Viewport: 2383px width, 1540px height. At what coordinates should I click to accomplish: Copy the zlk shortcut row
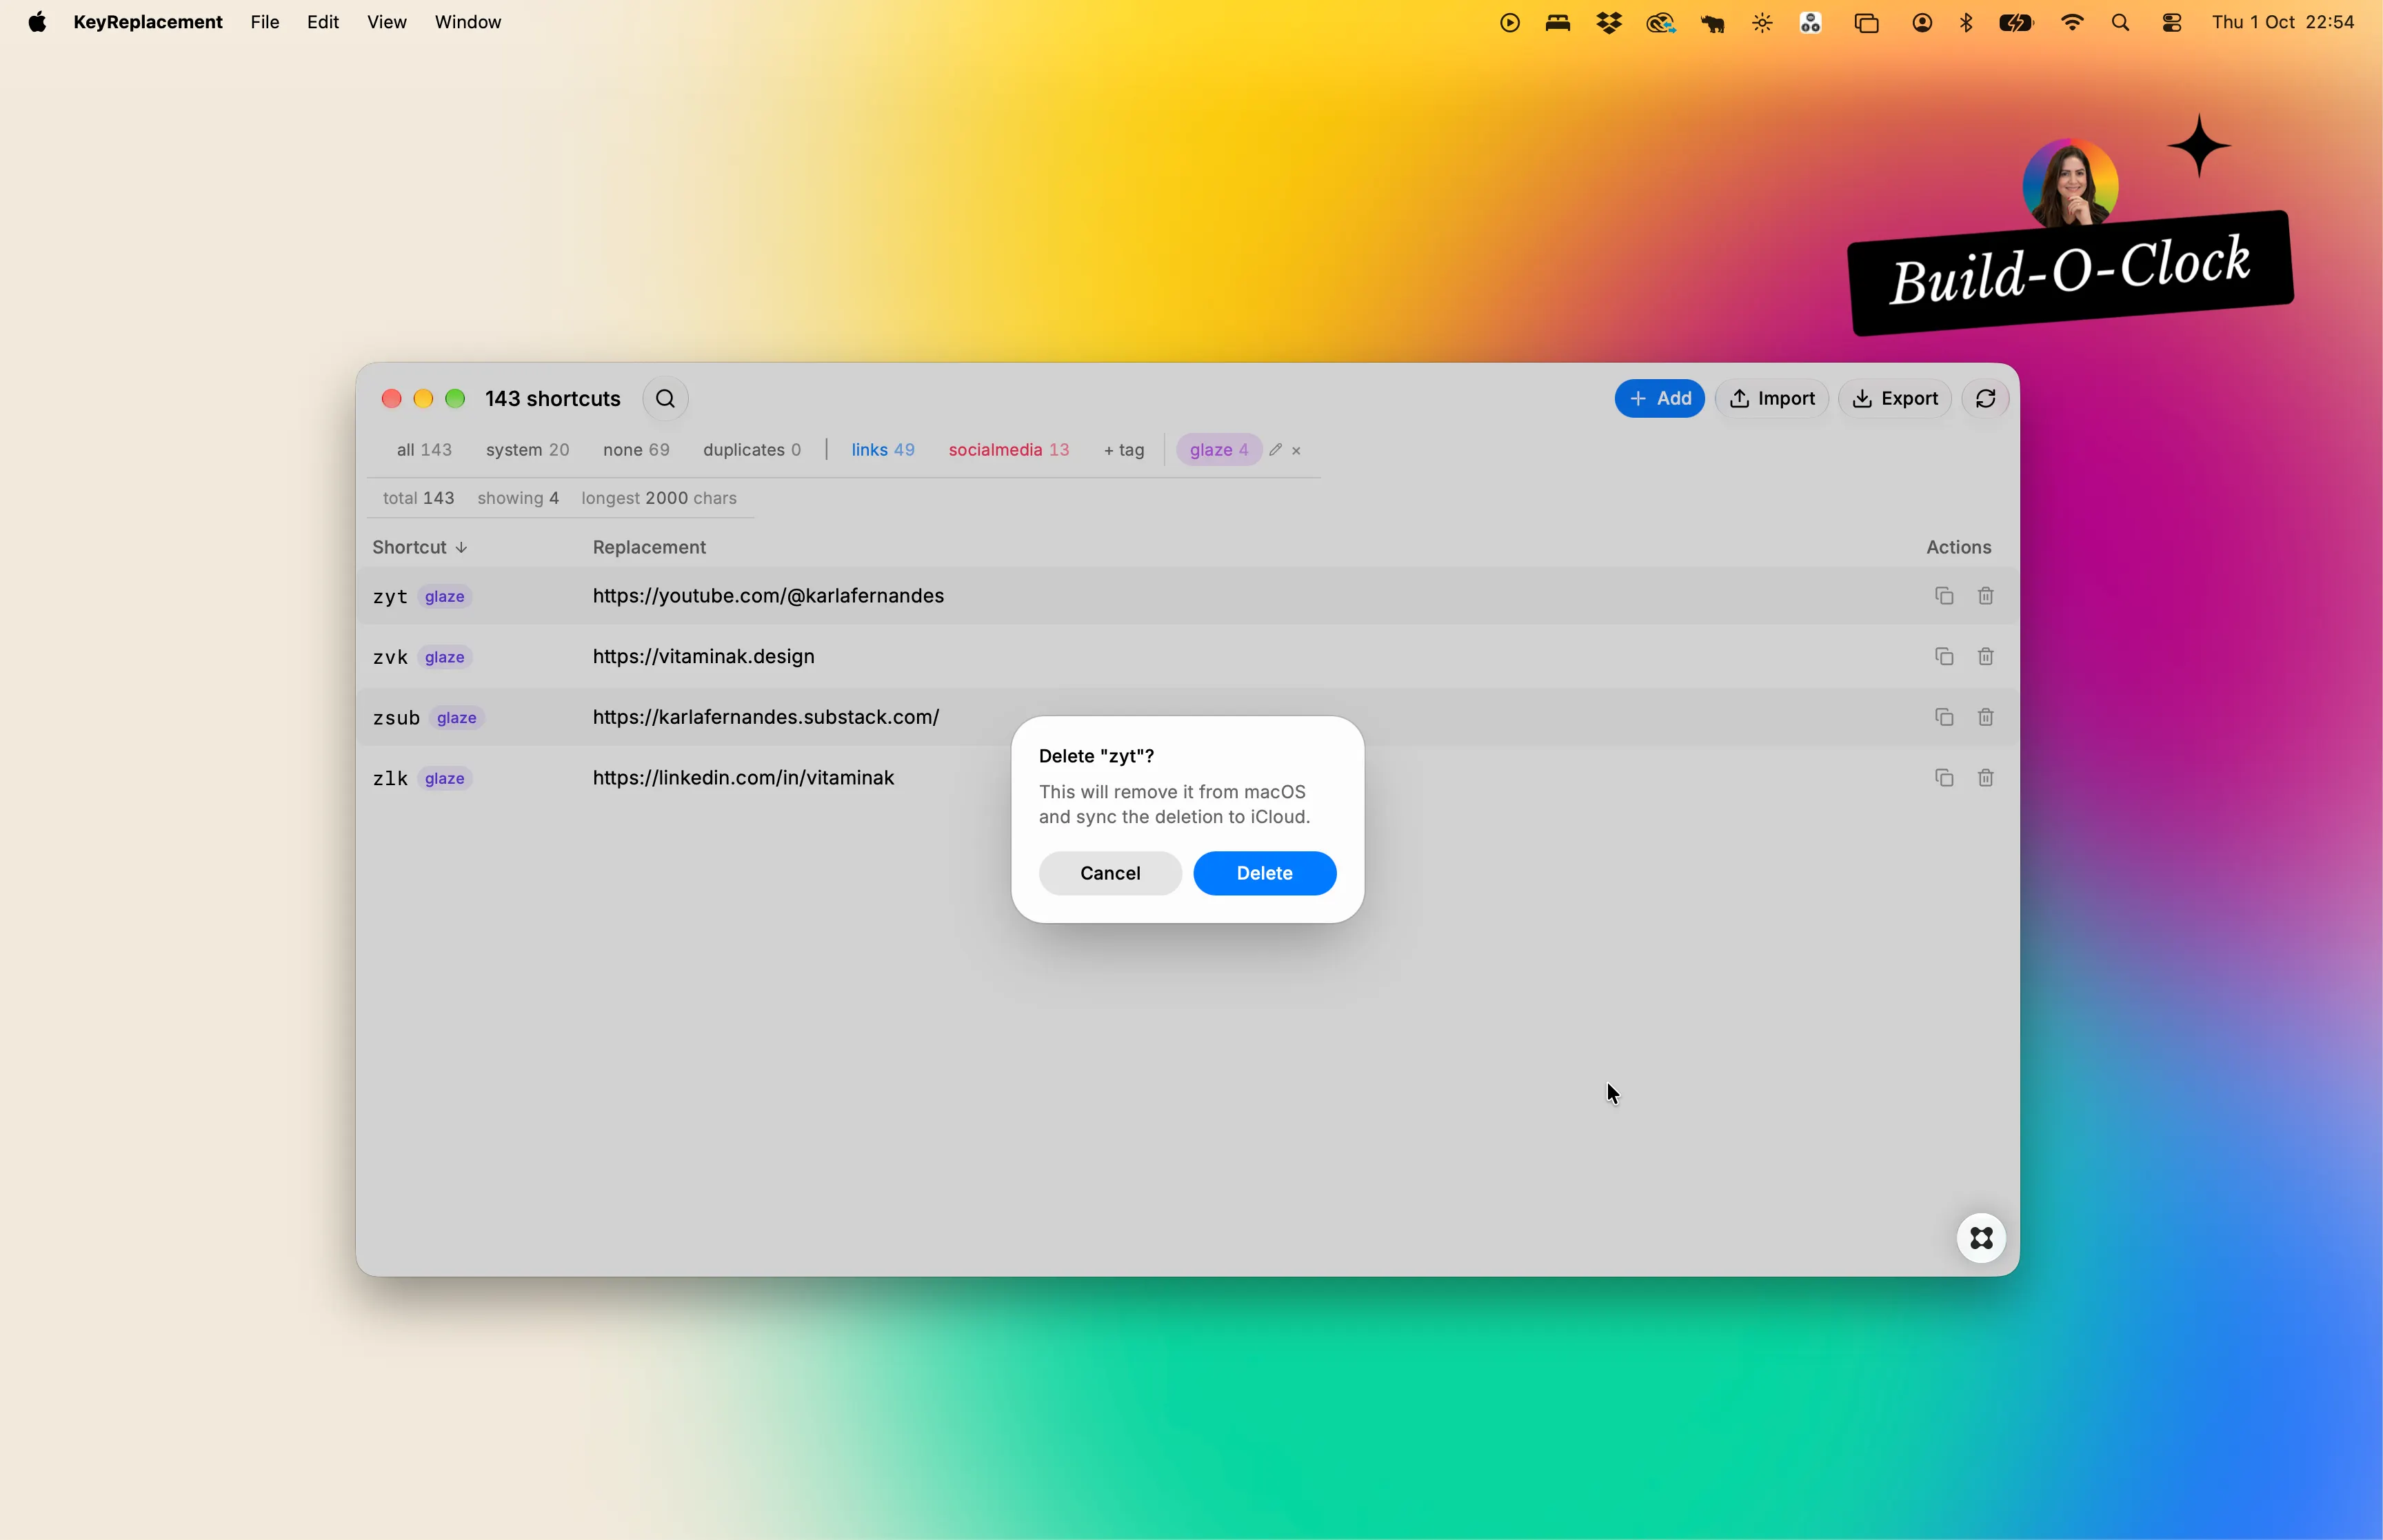point(1943,778)
